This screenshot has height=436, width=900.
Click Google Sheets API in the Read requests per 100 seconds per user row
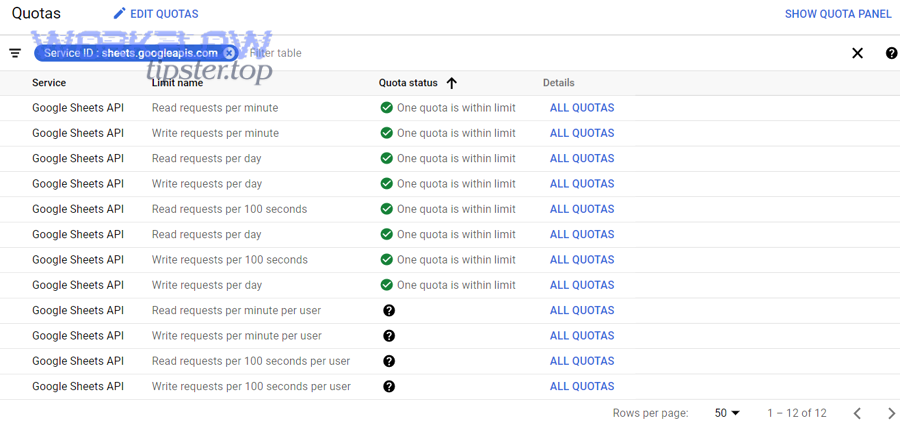78,361
